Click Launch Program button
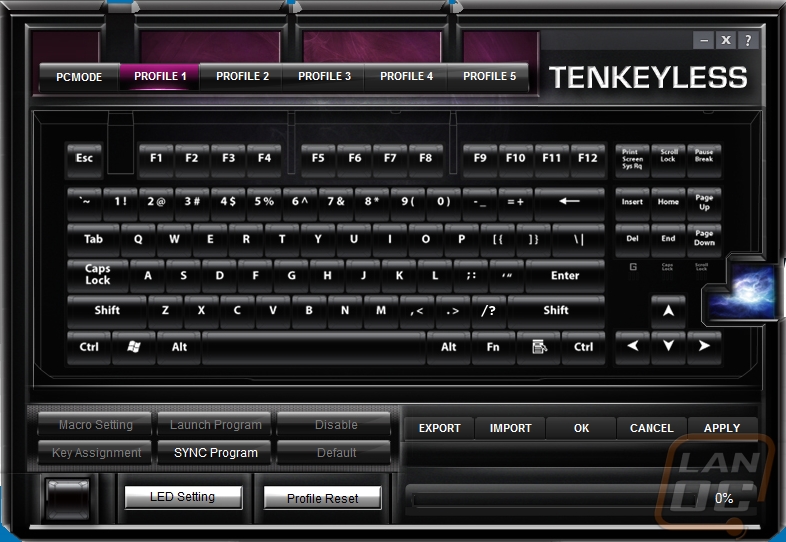This screenshot has width=786, height=542. pyautogui.click(x=216, y=425)
